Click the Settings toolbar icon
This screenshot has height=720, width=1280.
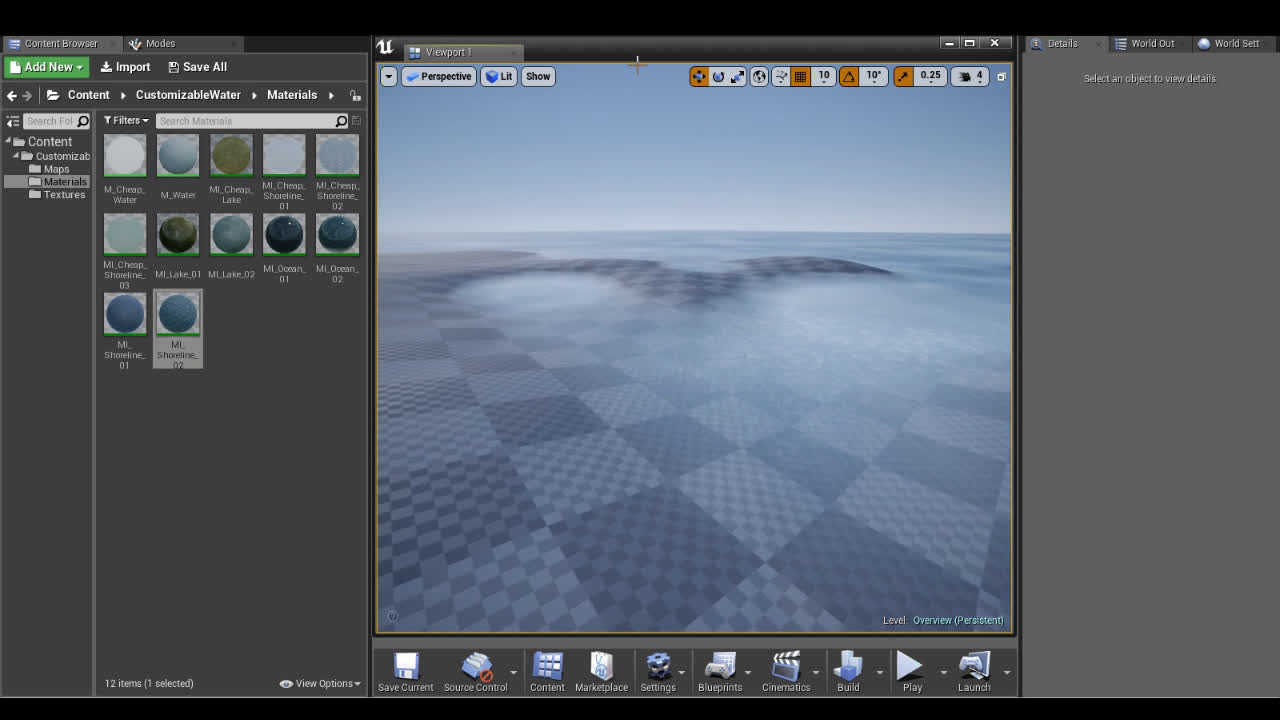660,671
